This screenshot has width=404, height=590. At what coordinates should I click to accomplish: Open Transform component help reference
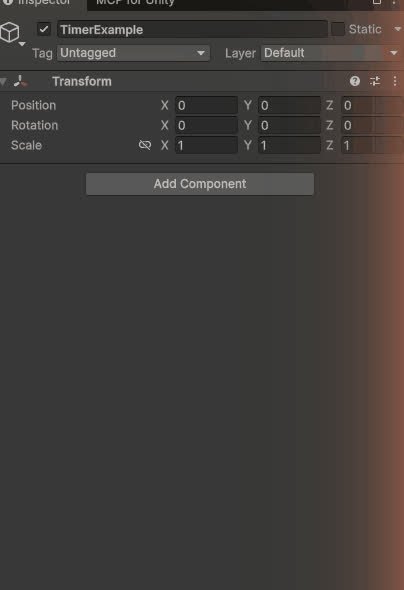tap(355, 81)
